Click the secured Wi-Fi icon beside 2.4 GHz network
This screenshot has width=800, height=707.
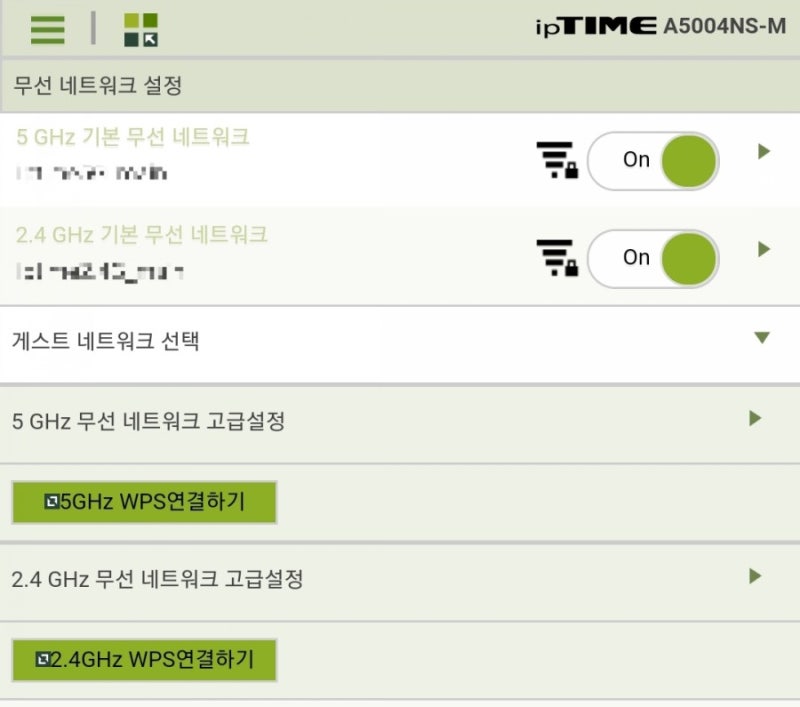tap(554, 255)
